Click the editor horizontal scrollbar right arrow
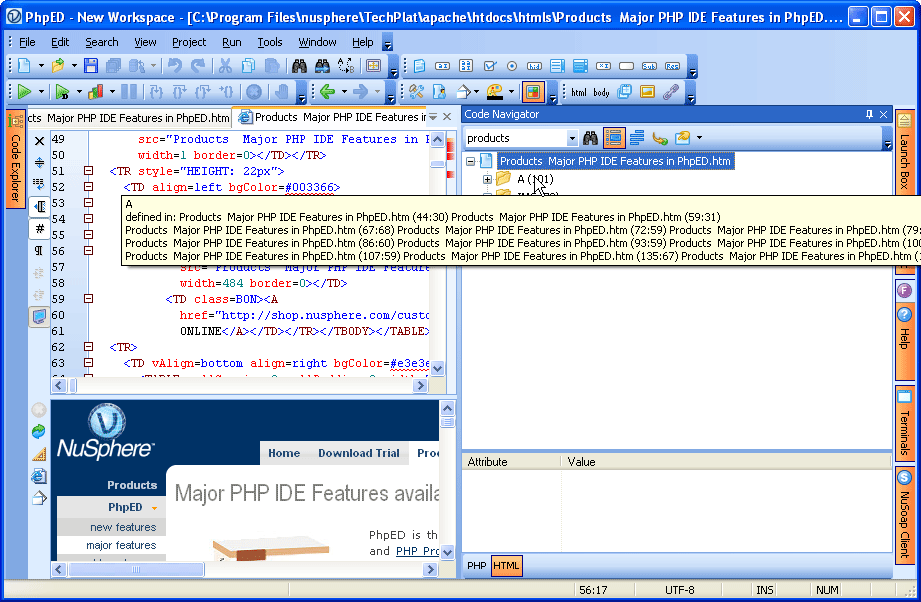The image size is (921, 602). (x=419, y=386)
